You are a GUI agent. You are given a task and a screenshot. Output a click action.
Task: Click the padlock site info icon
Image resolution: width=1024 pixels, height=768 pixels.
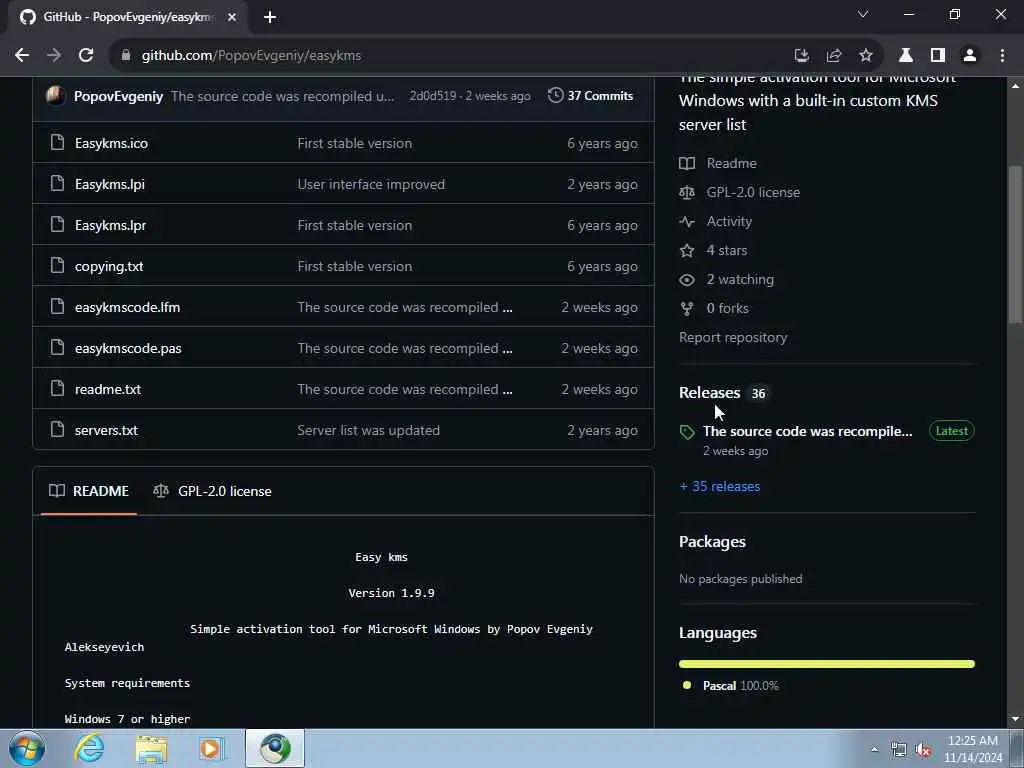[126, 56]
